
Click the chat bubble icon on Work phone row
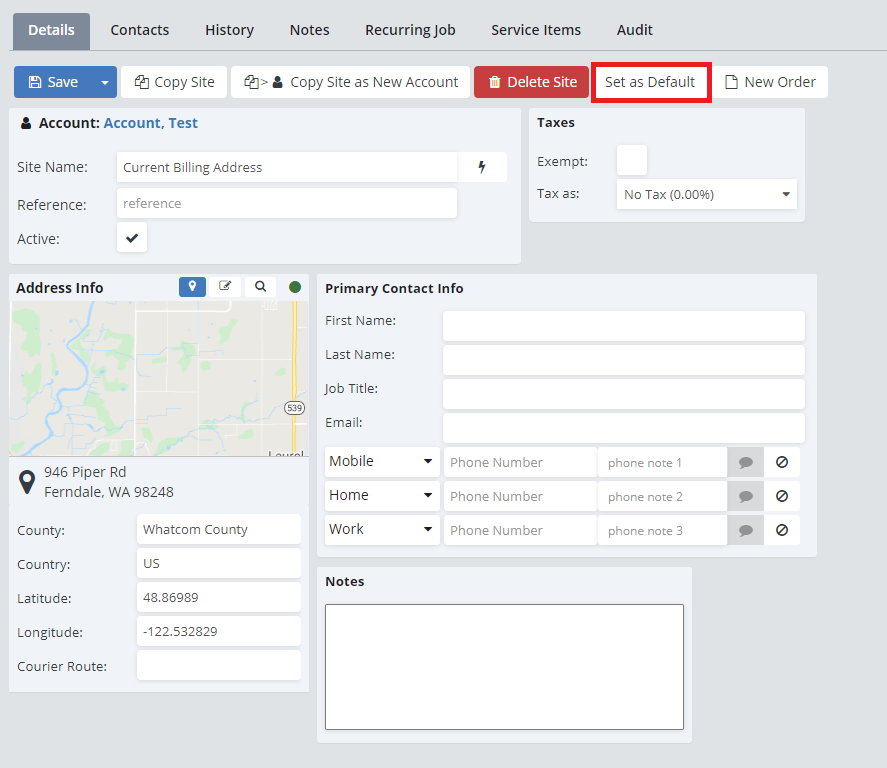click(x=745, y=531)
